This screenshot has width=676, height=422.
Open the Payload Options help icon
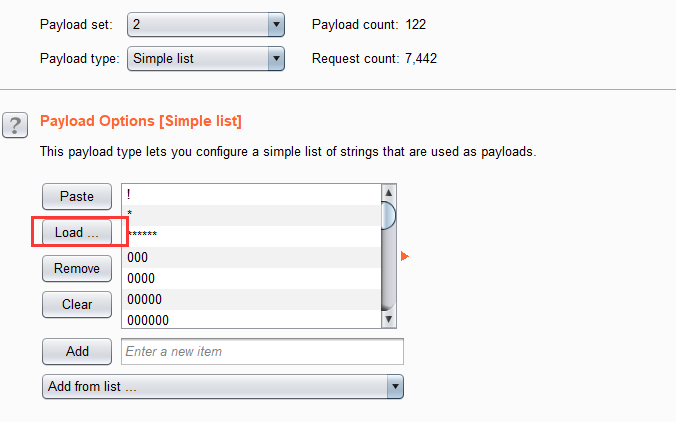tap(15, 125)
